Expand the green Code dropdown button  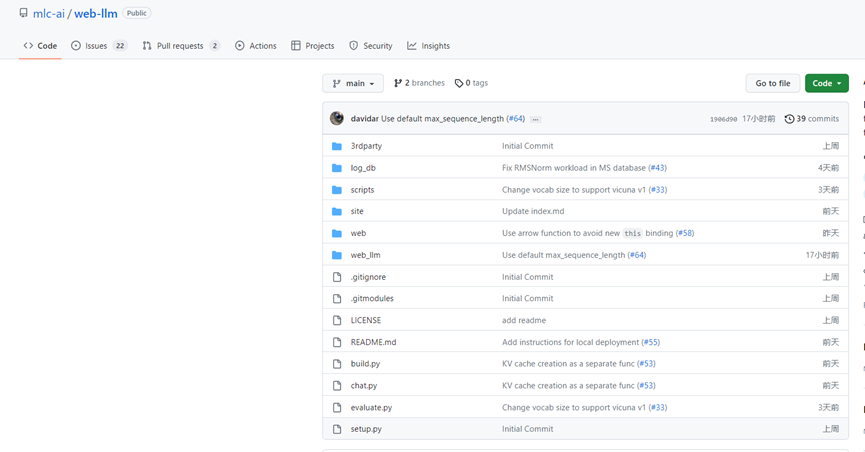(826, 83)
